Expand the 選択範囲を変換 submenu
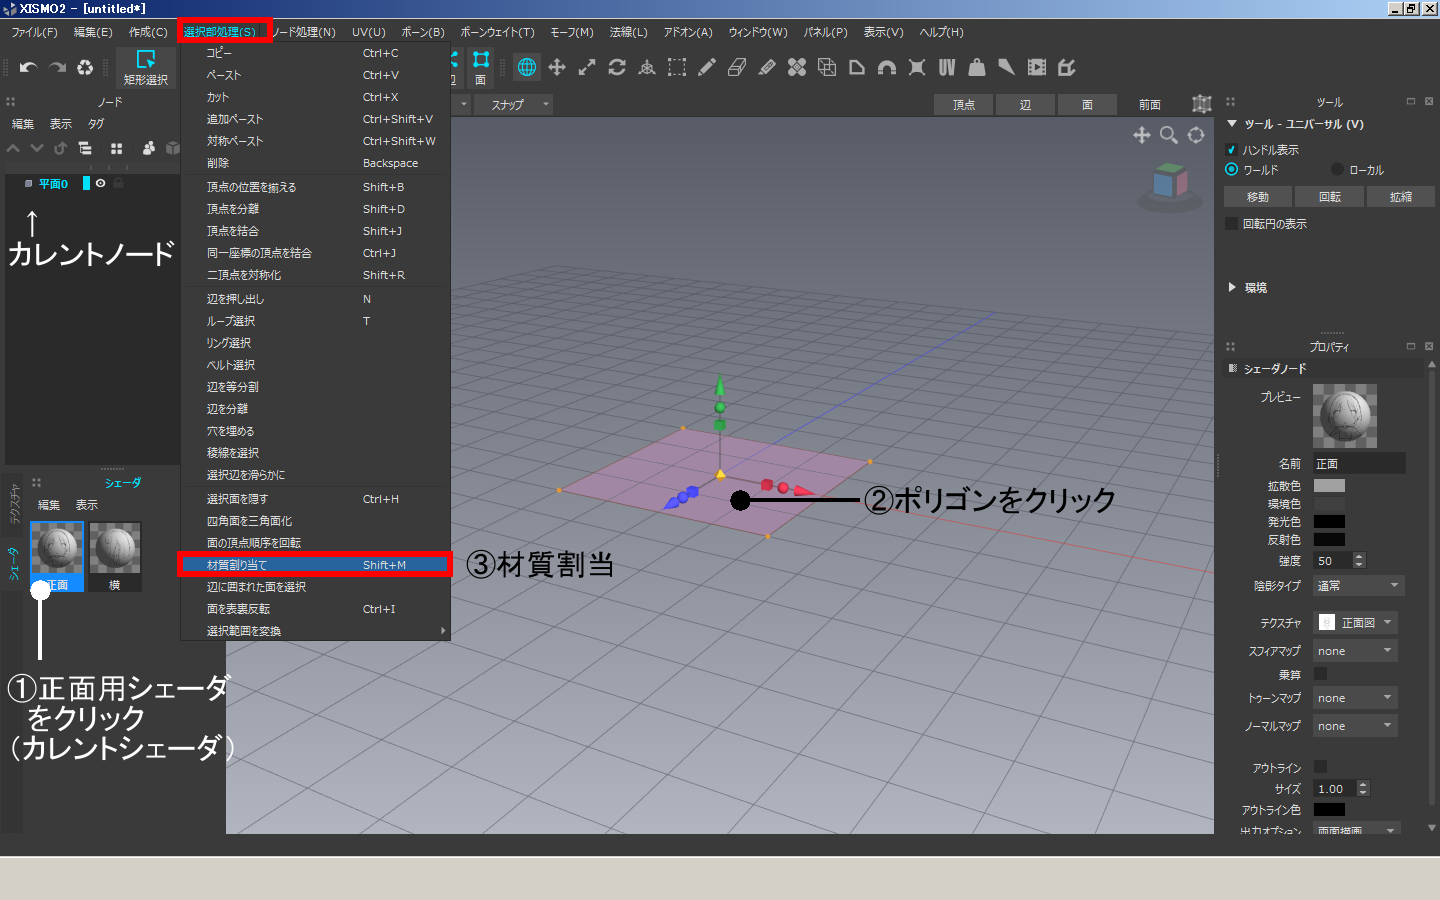The image size is (1440, 900). pos(315,631)
